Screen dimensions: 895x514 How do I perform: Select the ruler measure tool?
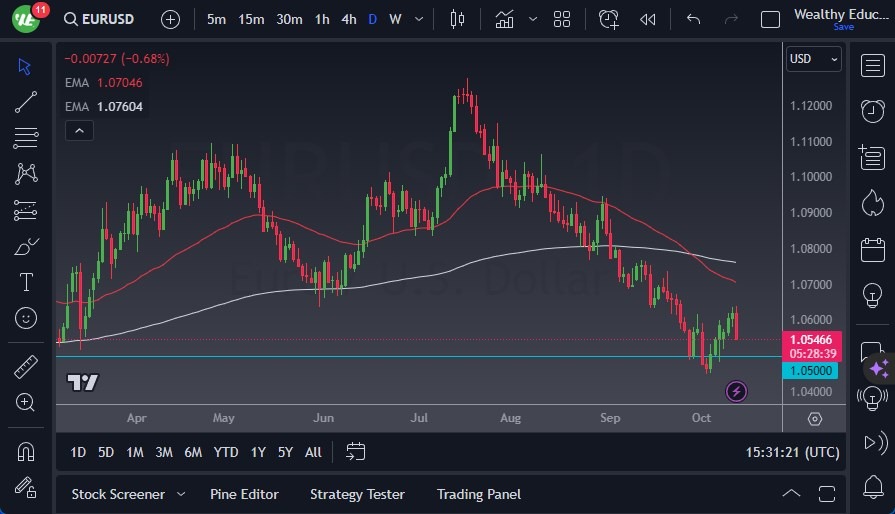(x=26, y=367)
